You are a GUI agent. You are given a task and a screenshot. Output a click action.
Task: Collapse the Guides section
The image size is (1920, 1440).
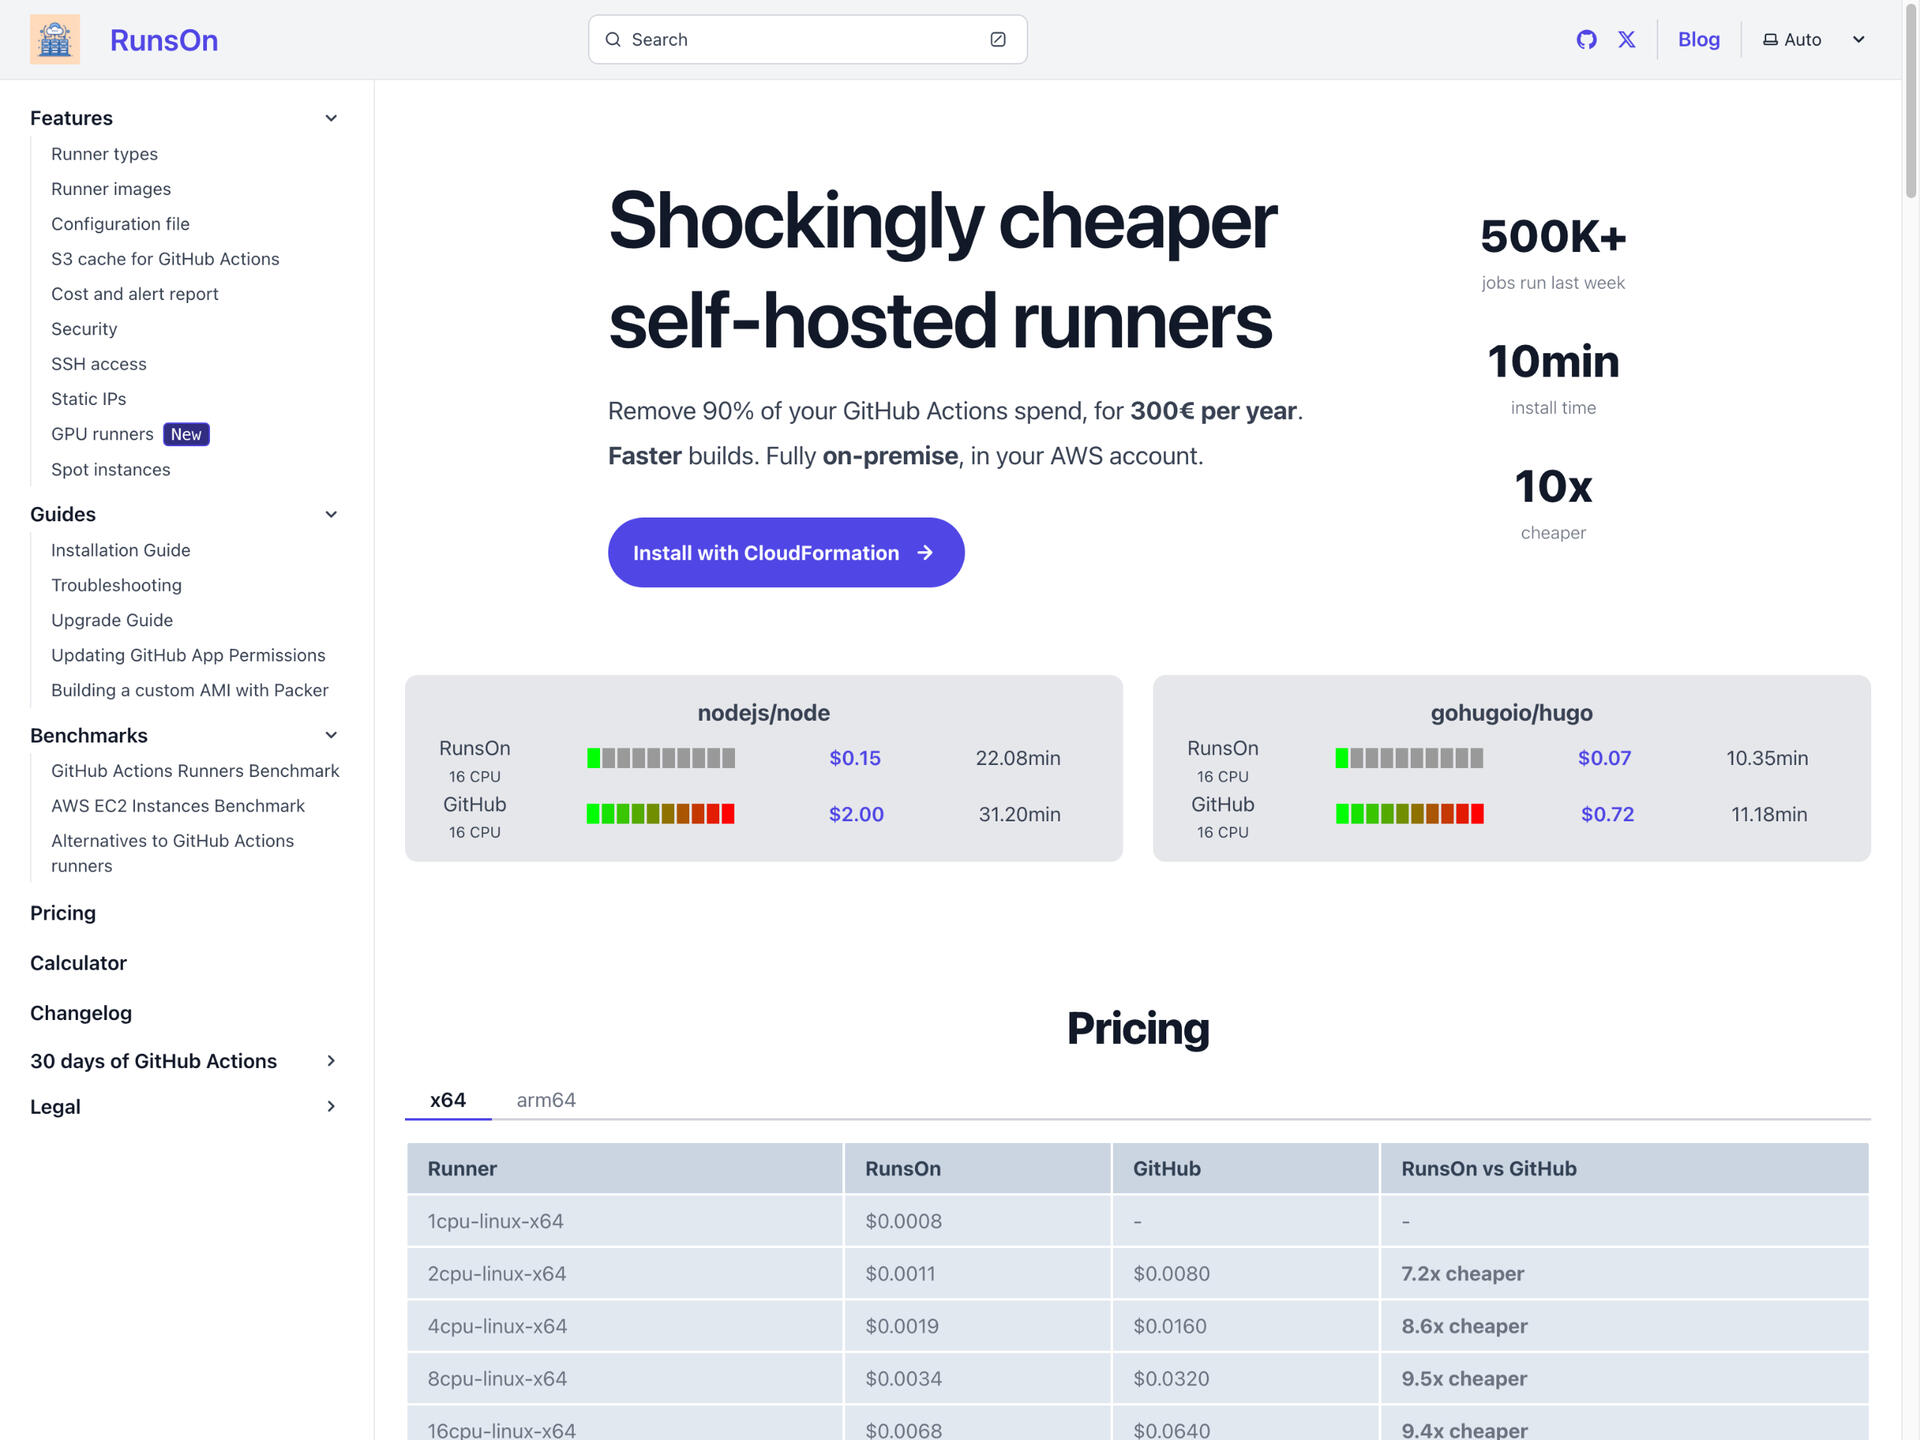(x=331, y=514)
